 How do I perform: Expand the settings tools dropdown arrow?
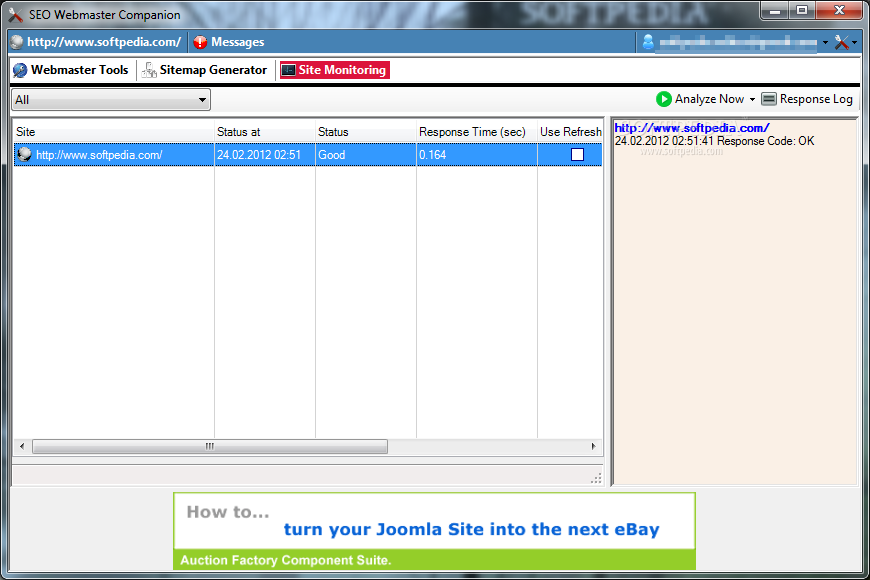[854, 43]
